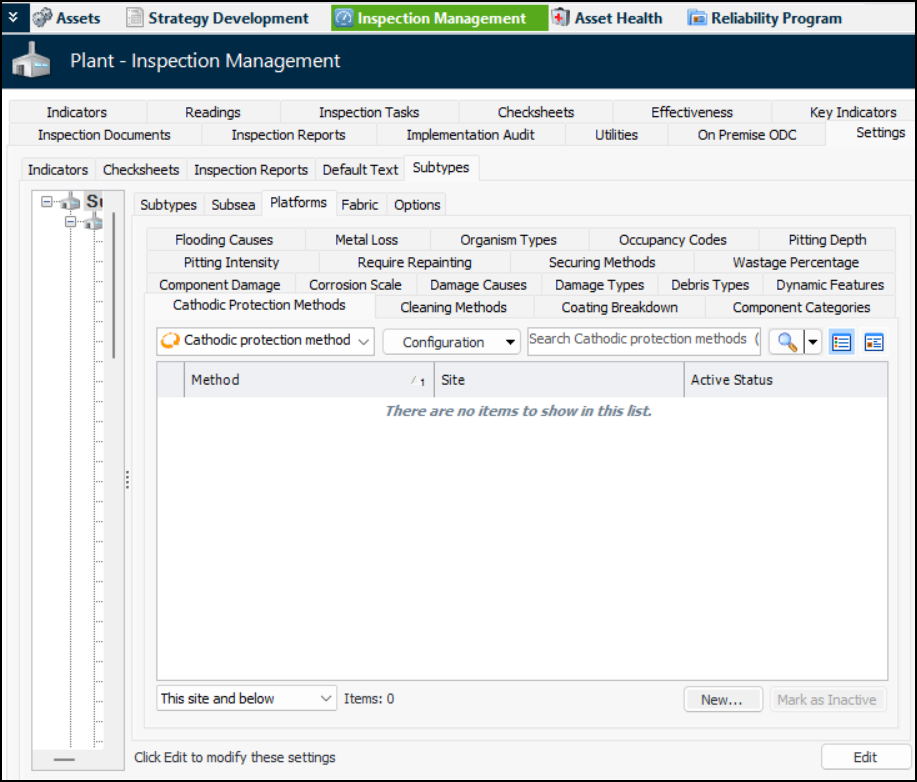Click the Edit button
This screenshot has height=782, width=917.
click(865, 757)
